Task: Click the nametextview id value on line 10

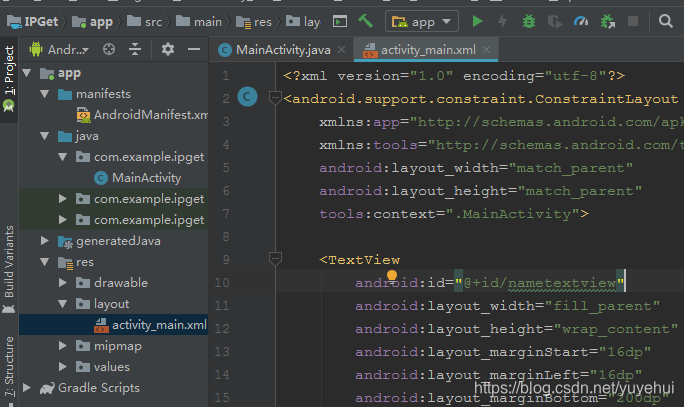Action: tap(561, 283)
